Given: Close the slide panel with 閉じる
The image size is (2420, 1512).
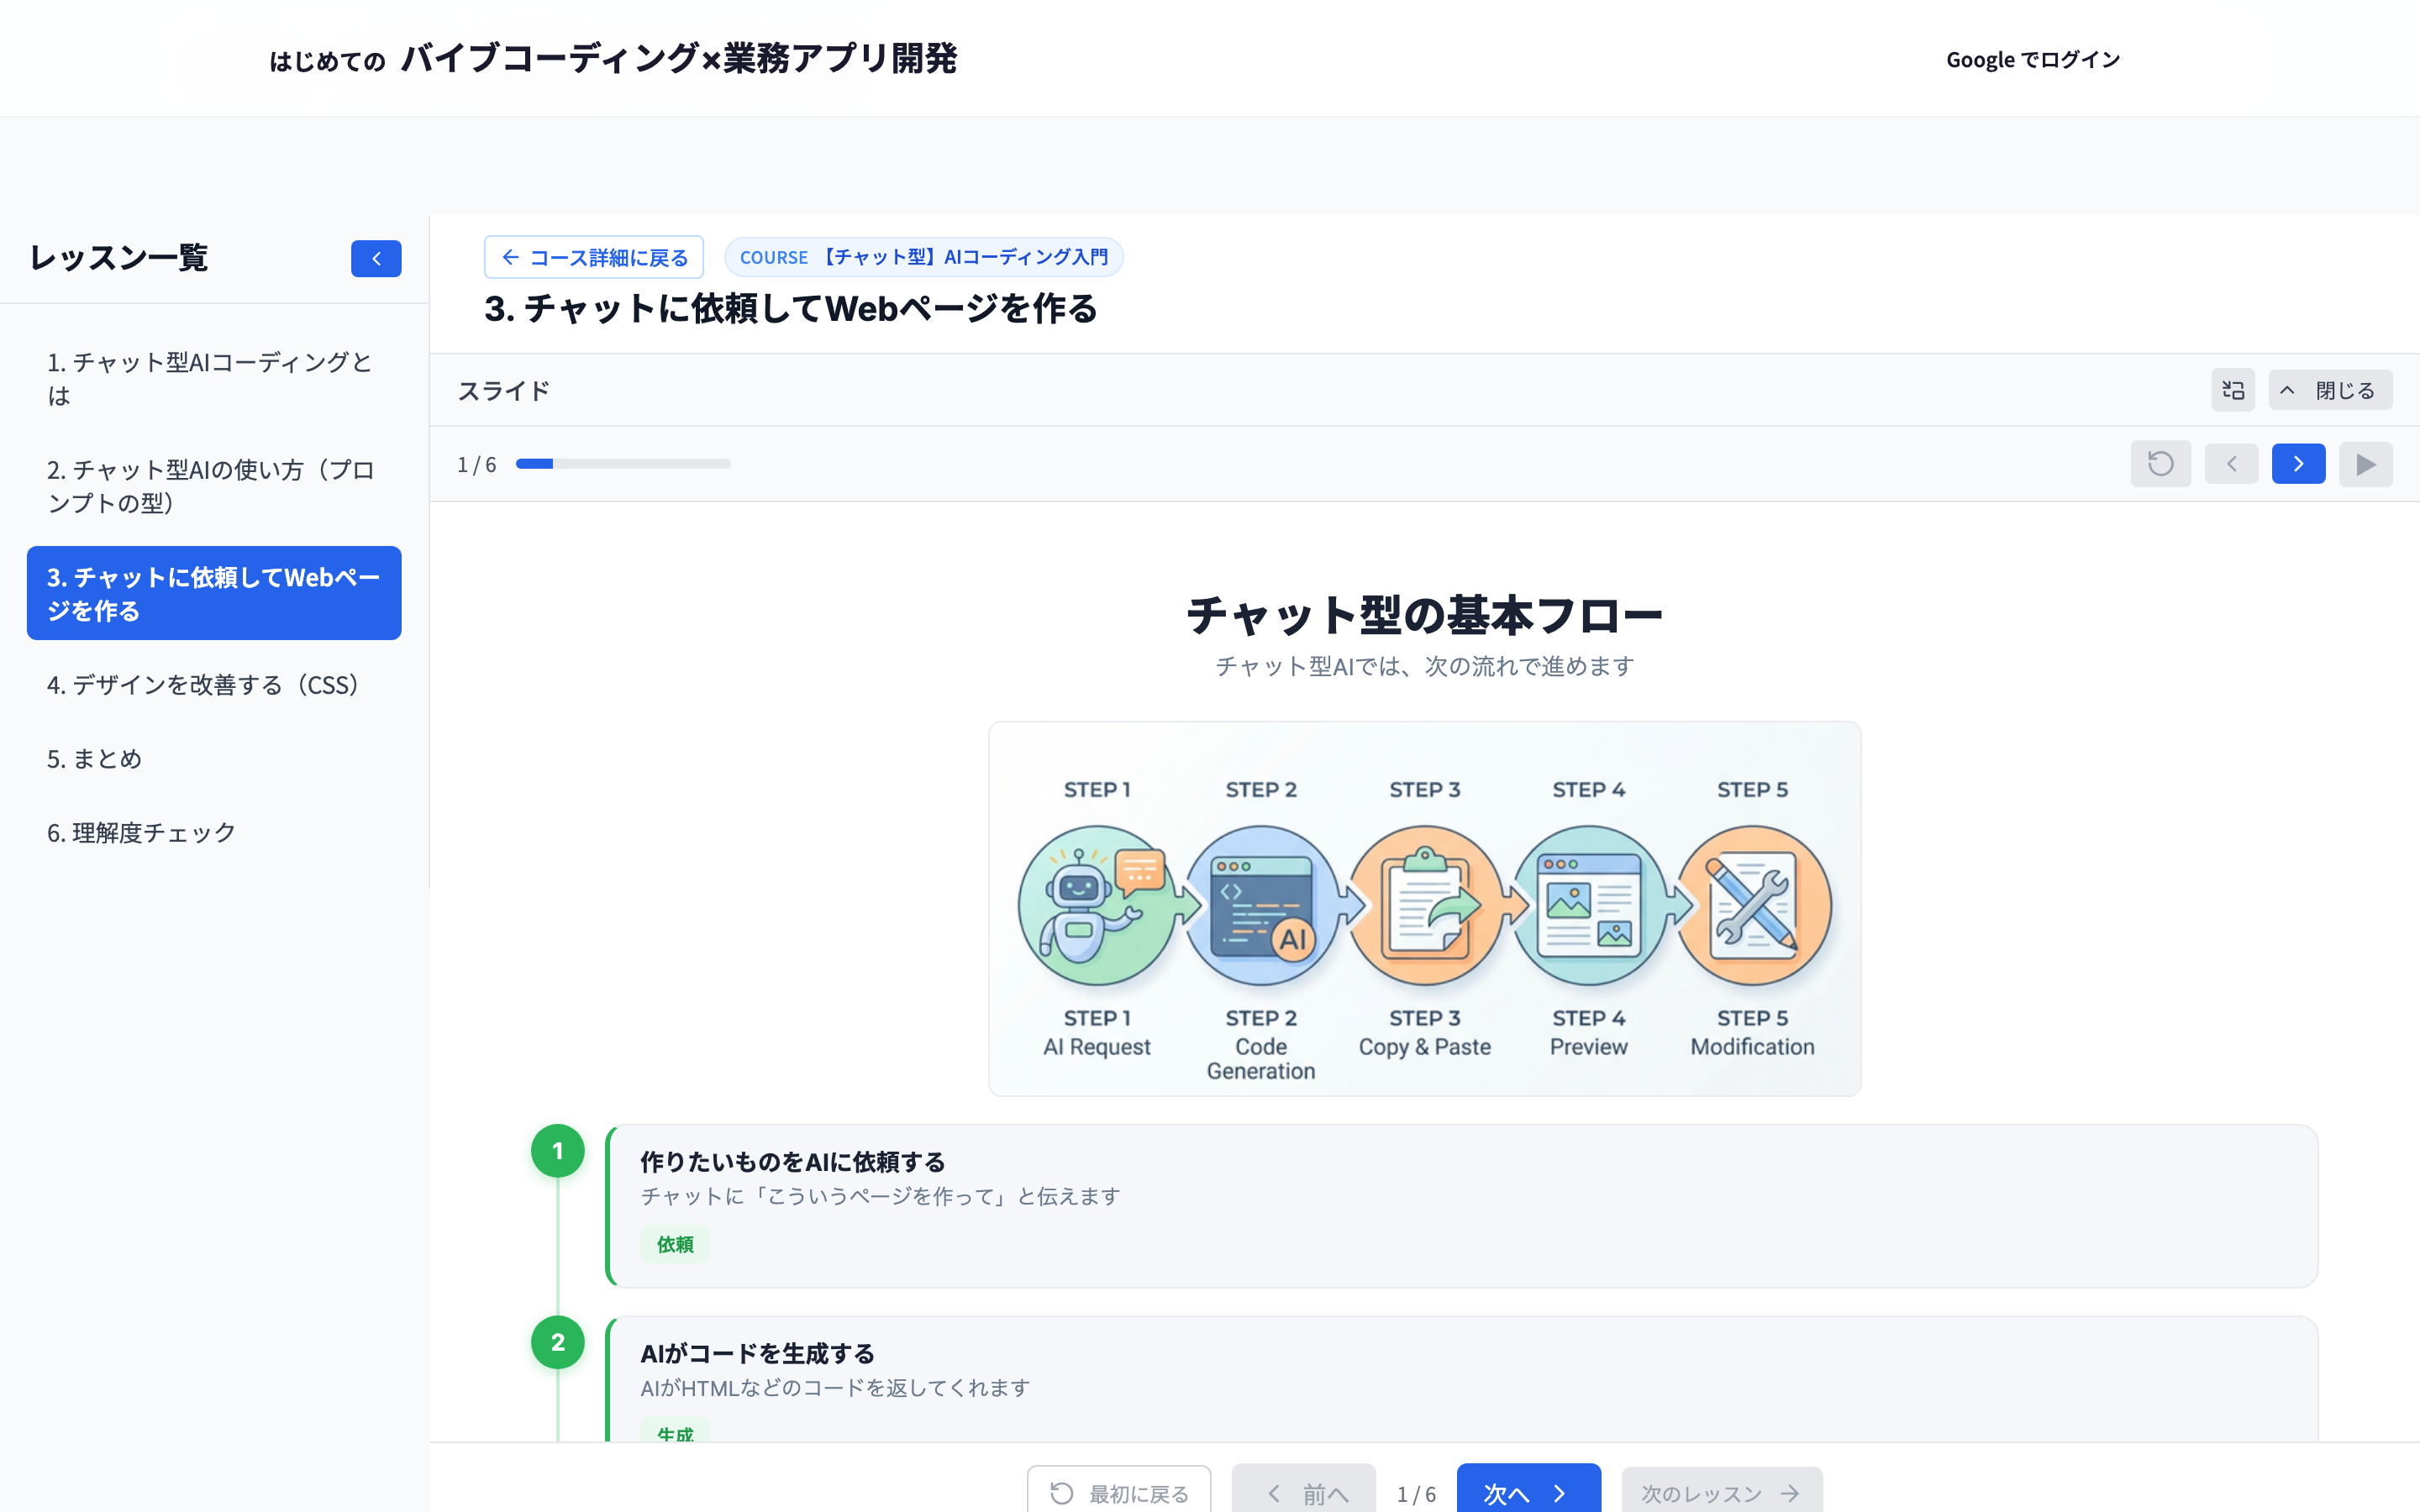Looking at the screenshot, I should [2330, 390].
